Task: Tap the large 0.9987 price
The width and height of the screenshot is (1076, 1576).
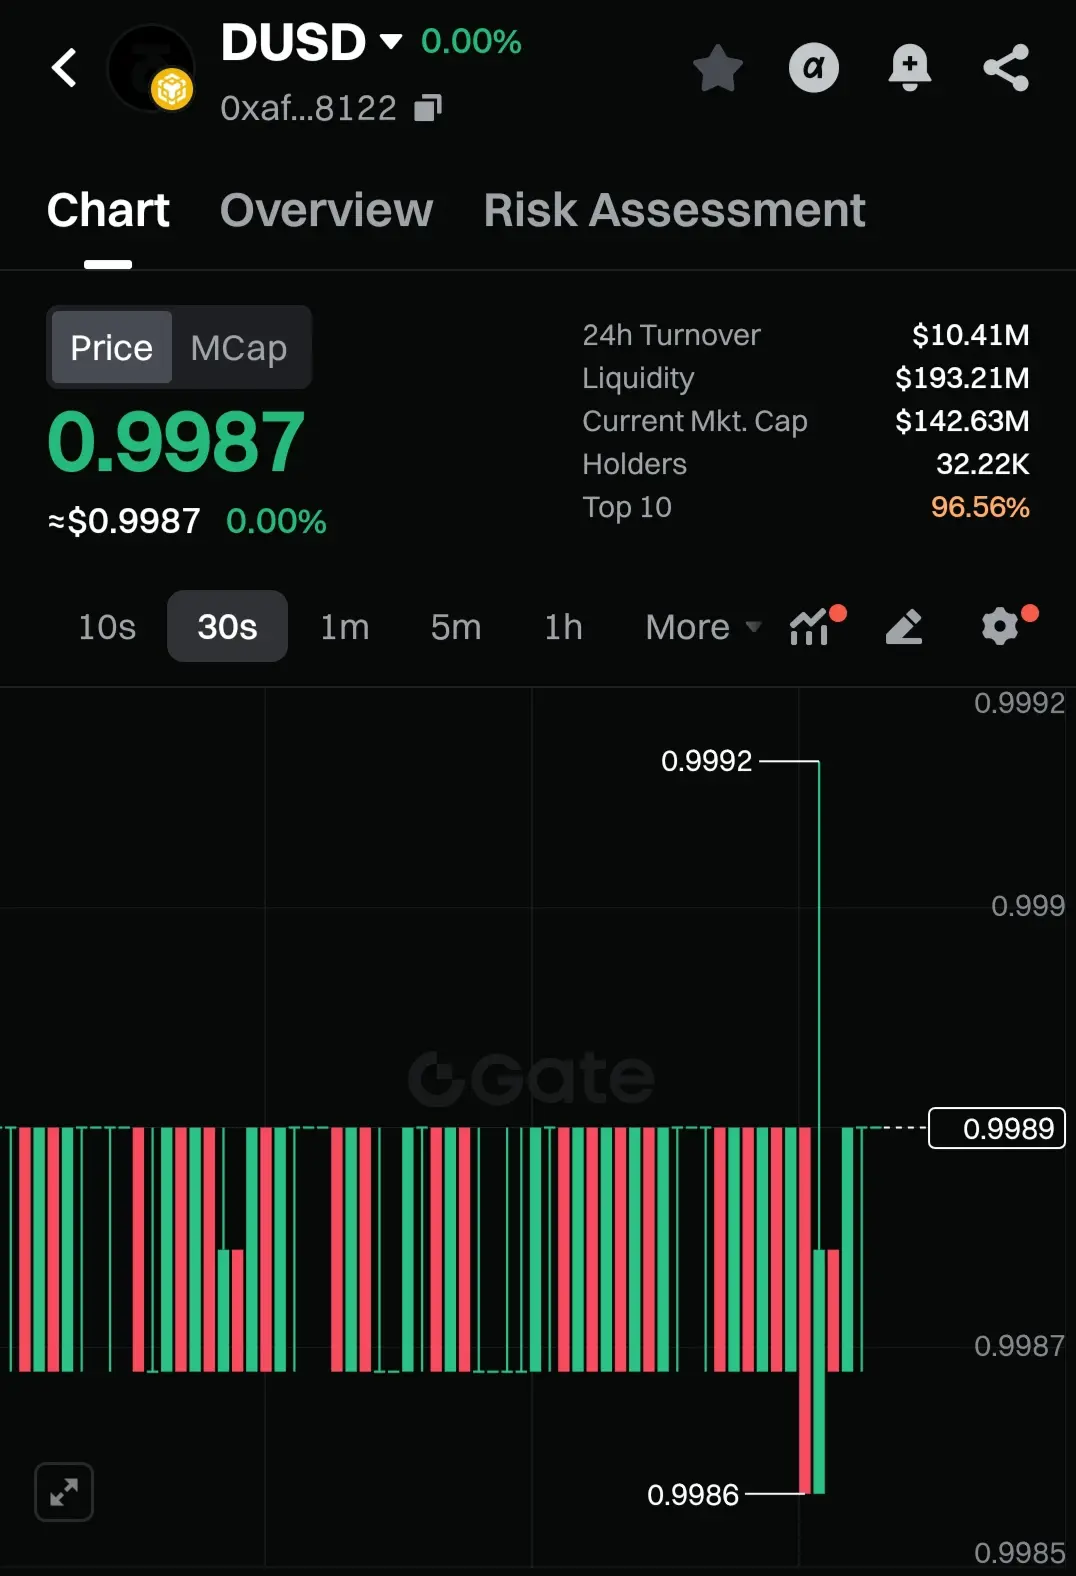Action: [176, 442]
